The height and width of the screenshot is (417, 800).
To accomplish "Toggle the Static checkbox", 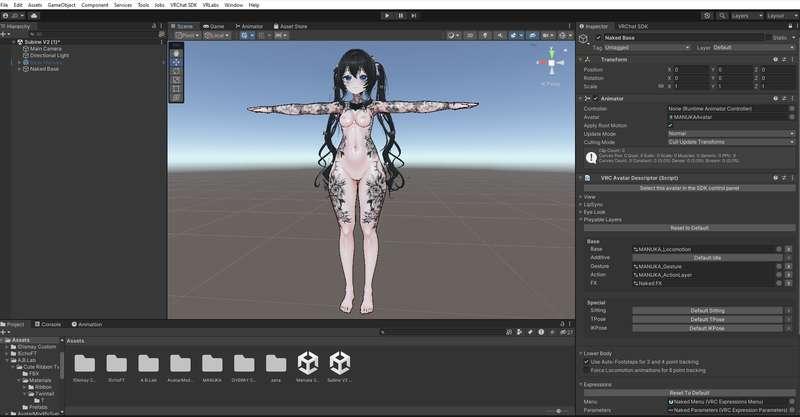I will click(768, 38).
